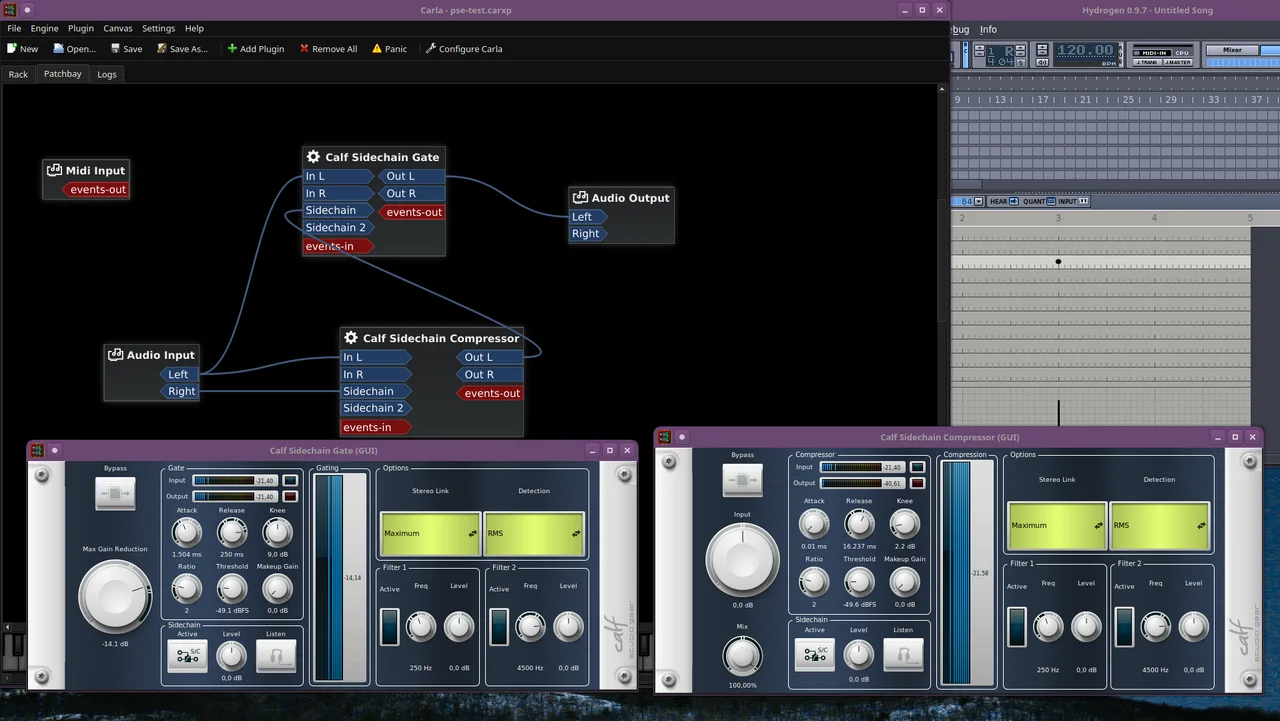Toggle Sidechain Active S/C in the Compressor GUI
1280x721 pixels.
tap(814, 654)
